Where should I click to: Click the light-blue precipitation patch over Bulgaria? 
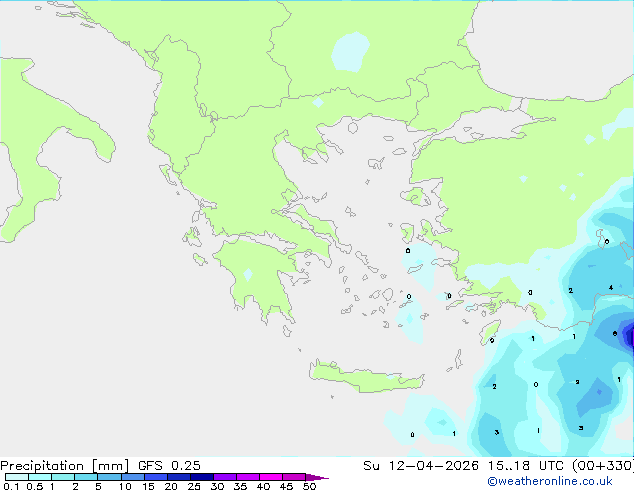click(x=350, y=52)
